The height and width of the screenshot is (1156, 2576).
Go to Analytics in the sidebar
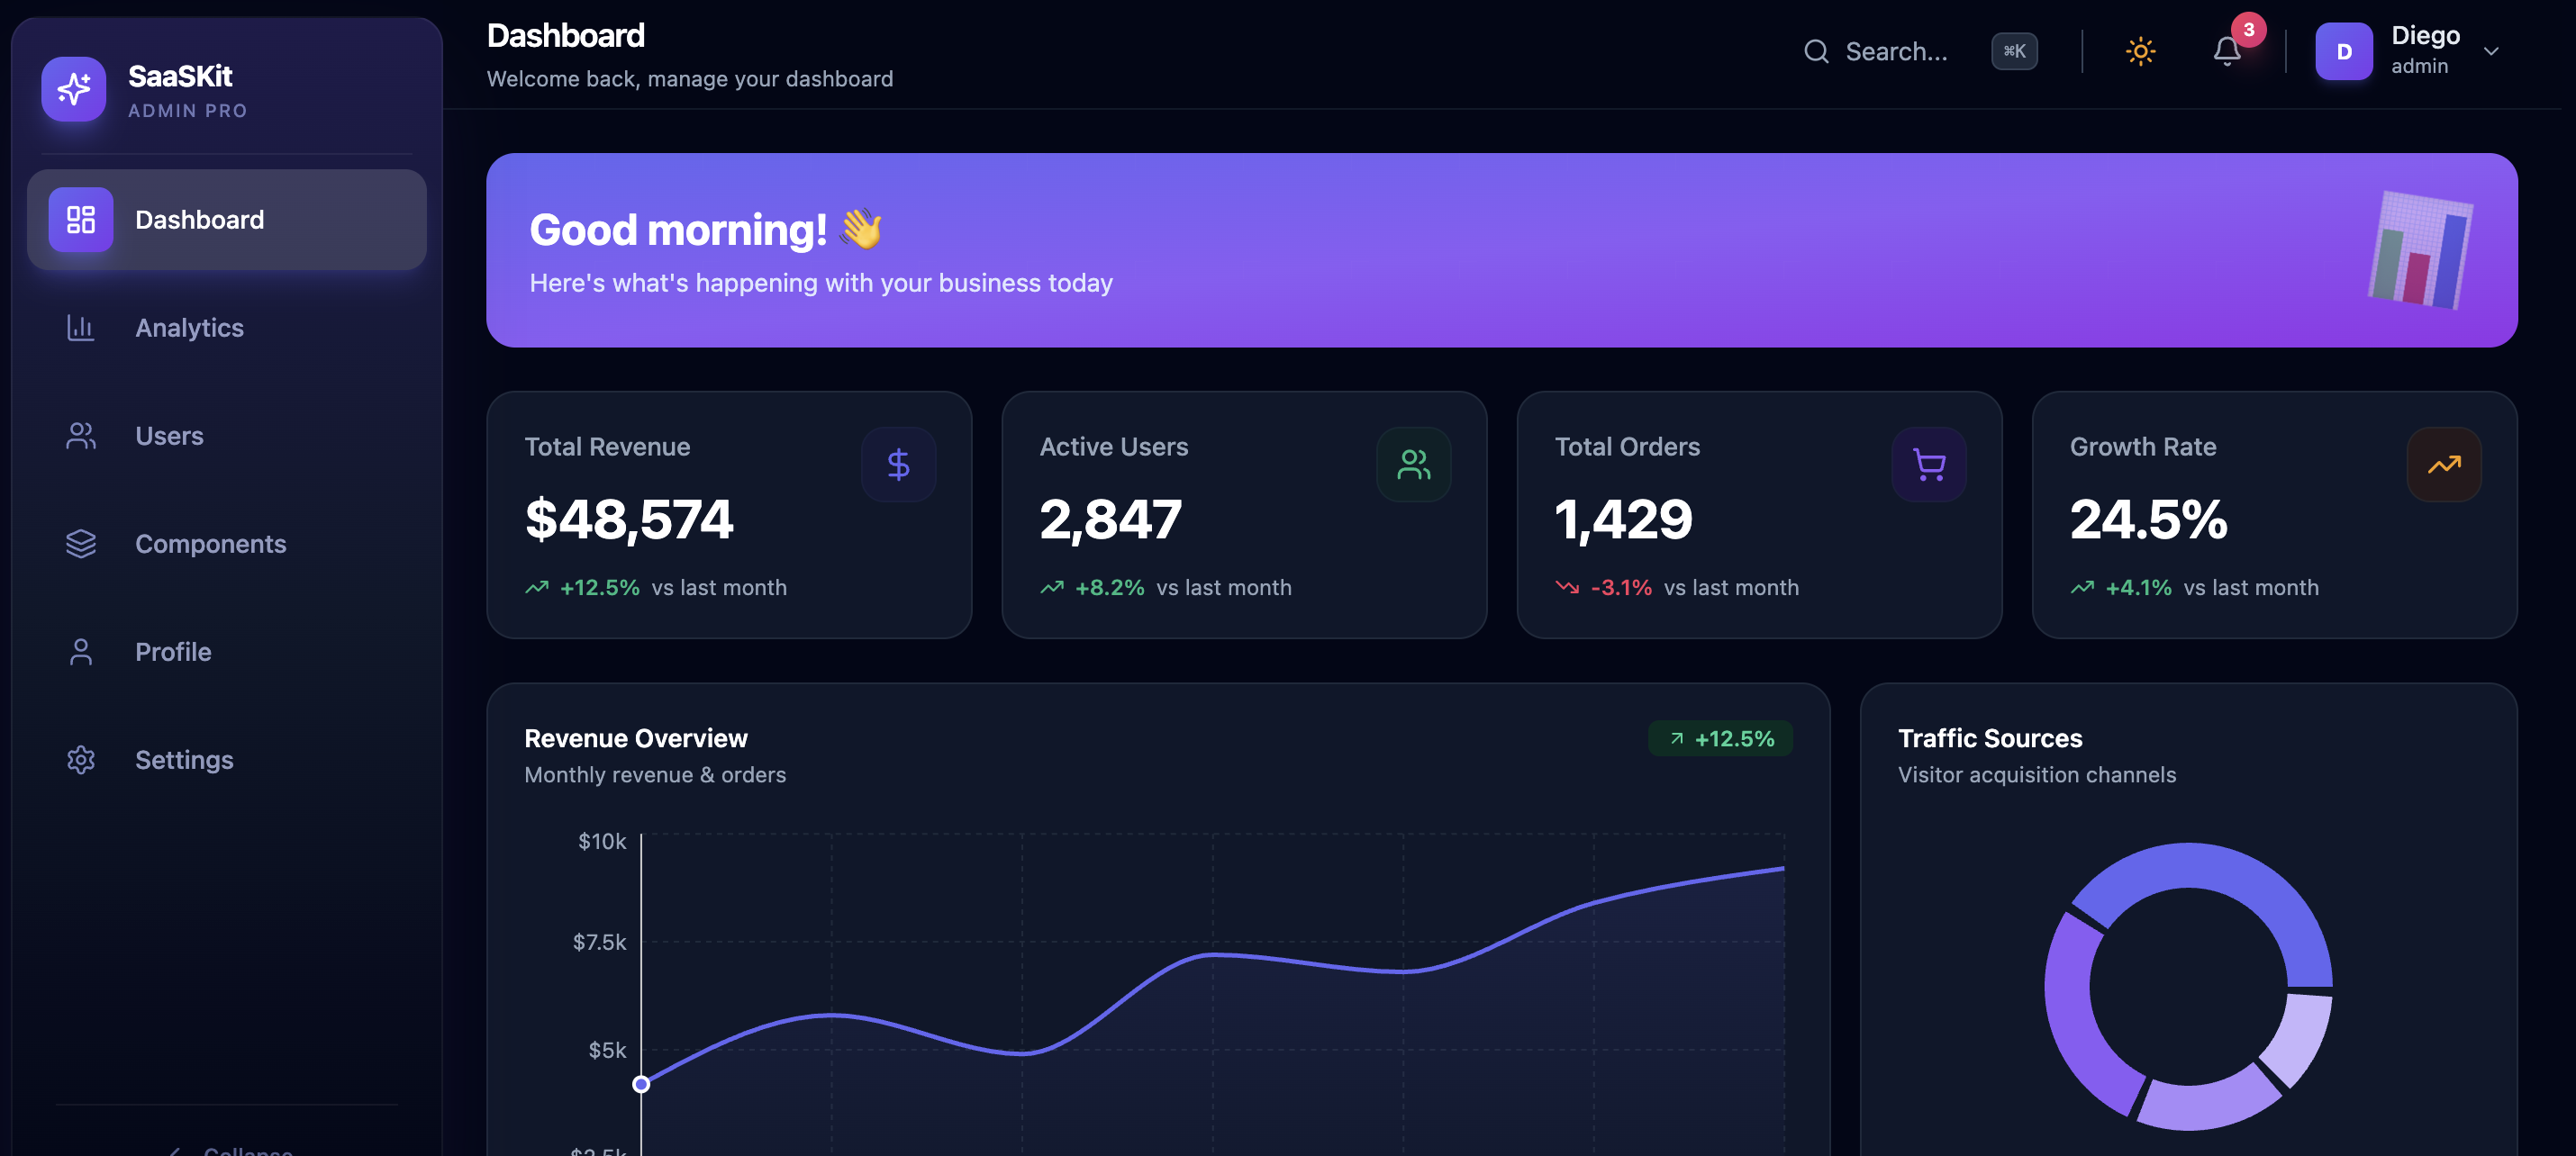pyautogui.click(x=227, y=328)
